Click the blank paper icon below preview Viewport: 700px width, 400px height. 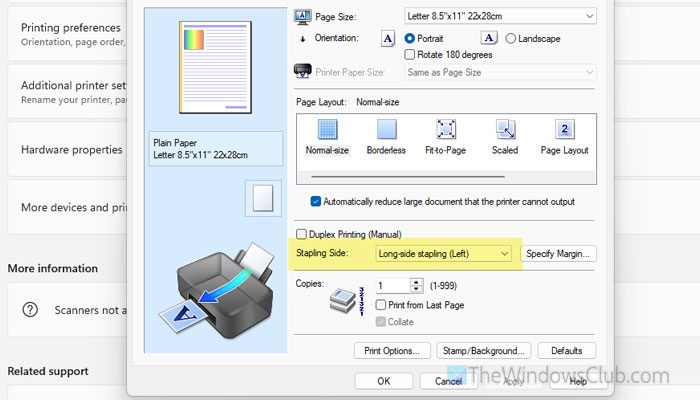[x=263, y=198]
